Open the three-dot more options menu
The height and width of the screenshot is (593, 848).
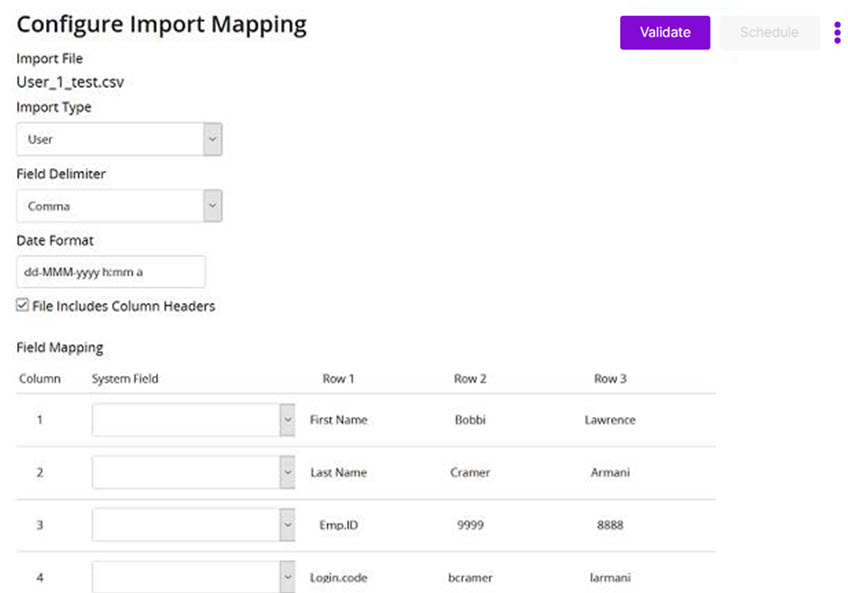[x=837, y=32]
